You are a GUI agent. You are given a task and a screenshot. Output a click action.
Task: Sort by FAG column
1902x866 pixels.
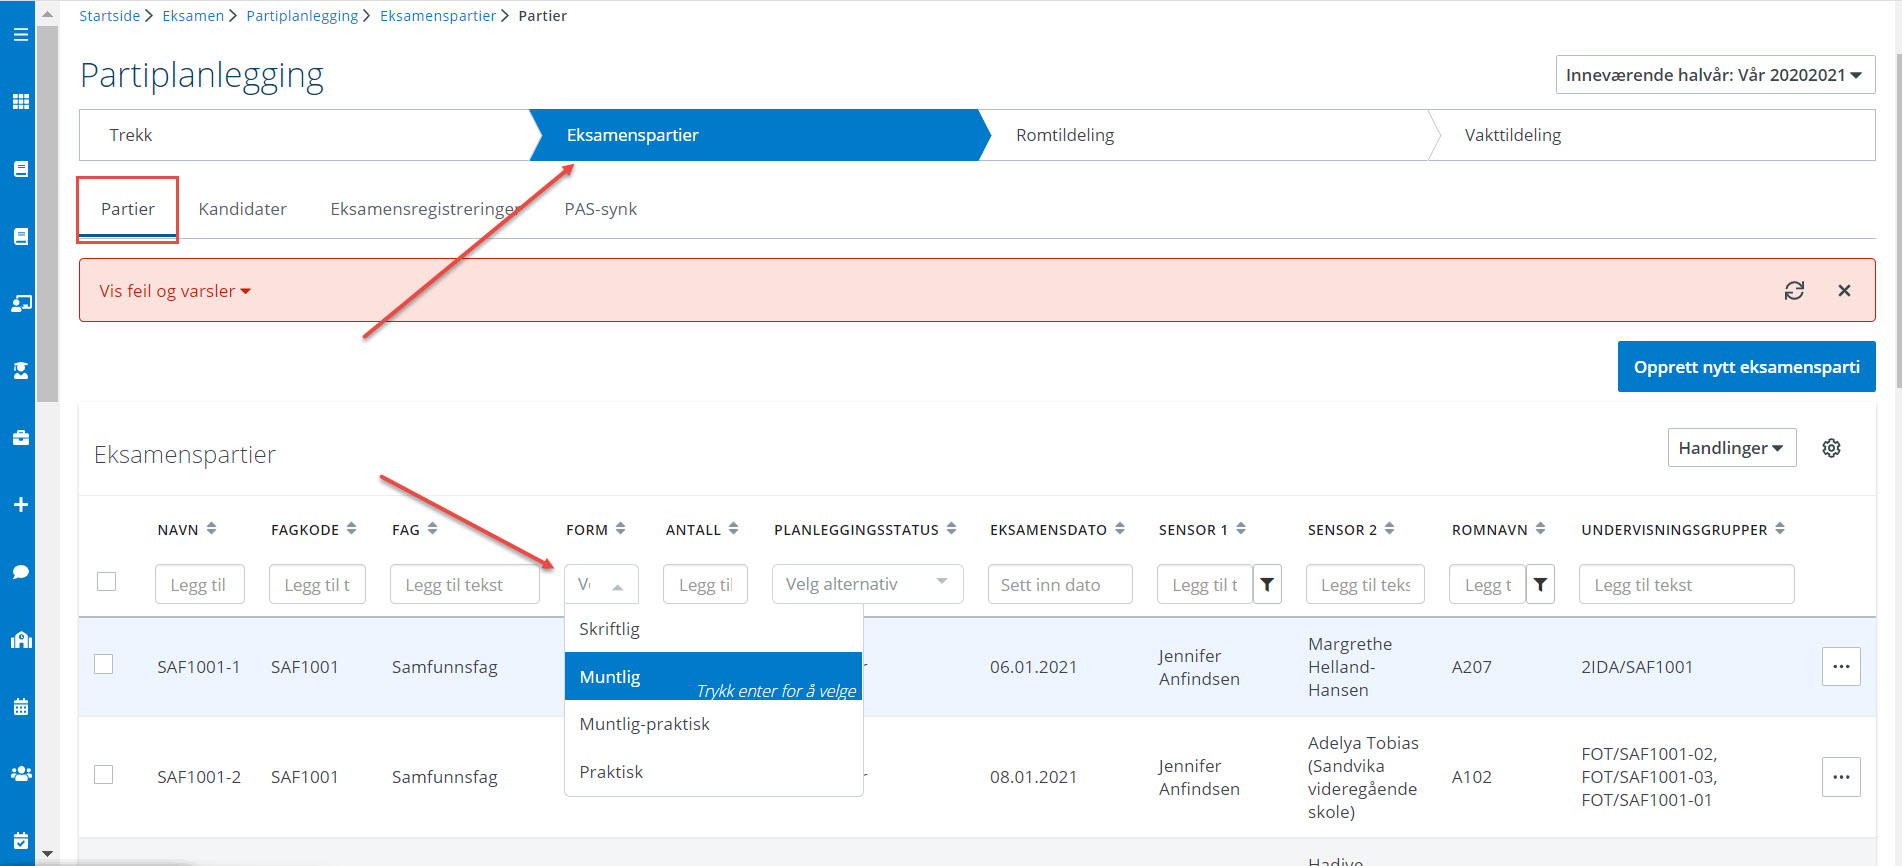pyautogui.click(x=432, y=529)
